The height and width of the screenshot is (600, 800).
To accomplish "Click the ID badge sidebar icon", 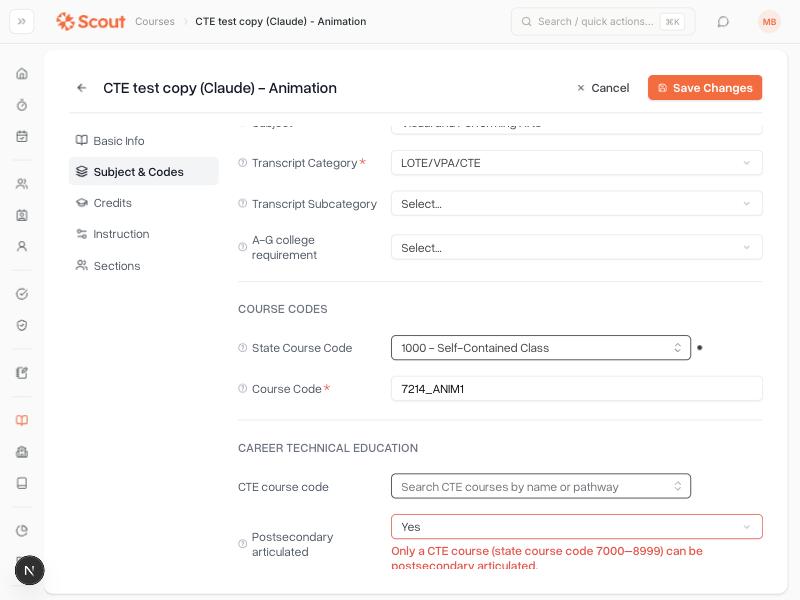I will click(22, 215).
